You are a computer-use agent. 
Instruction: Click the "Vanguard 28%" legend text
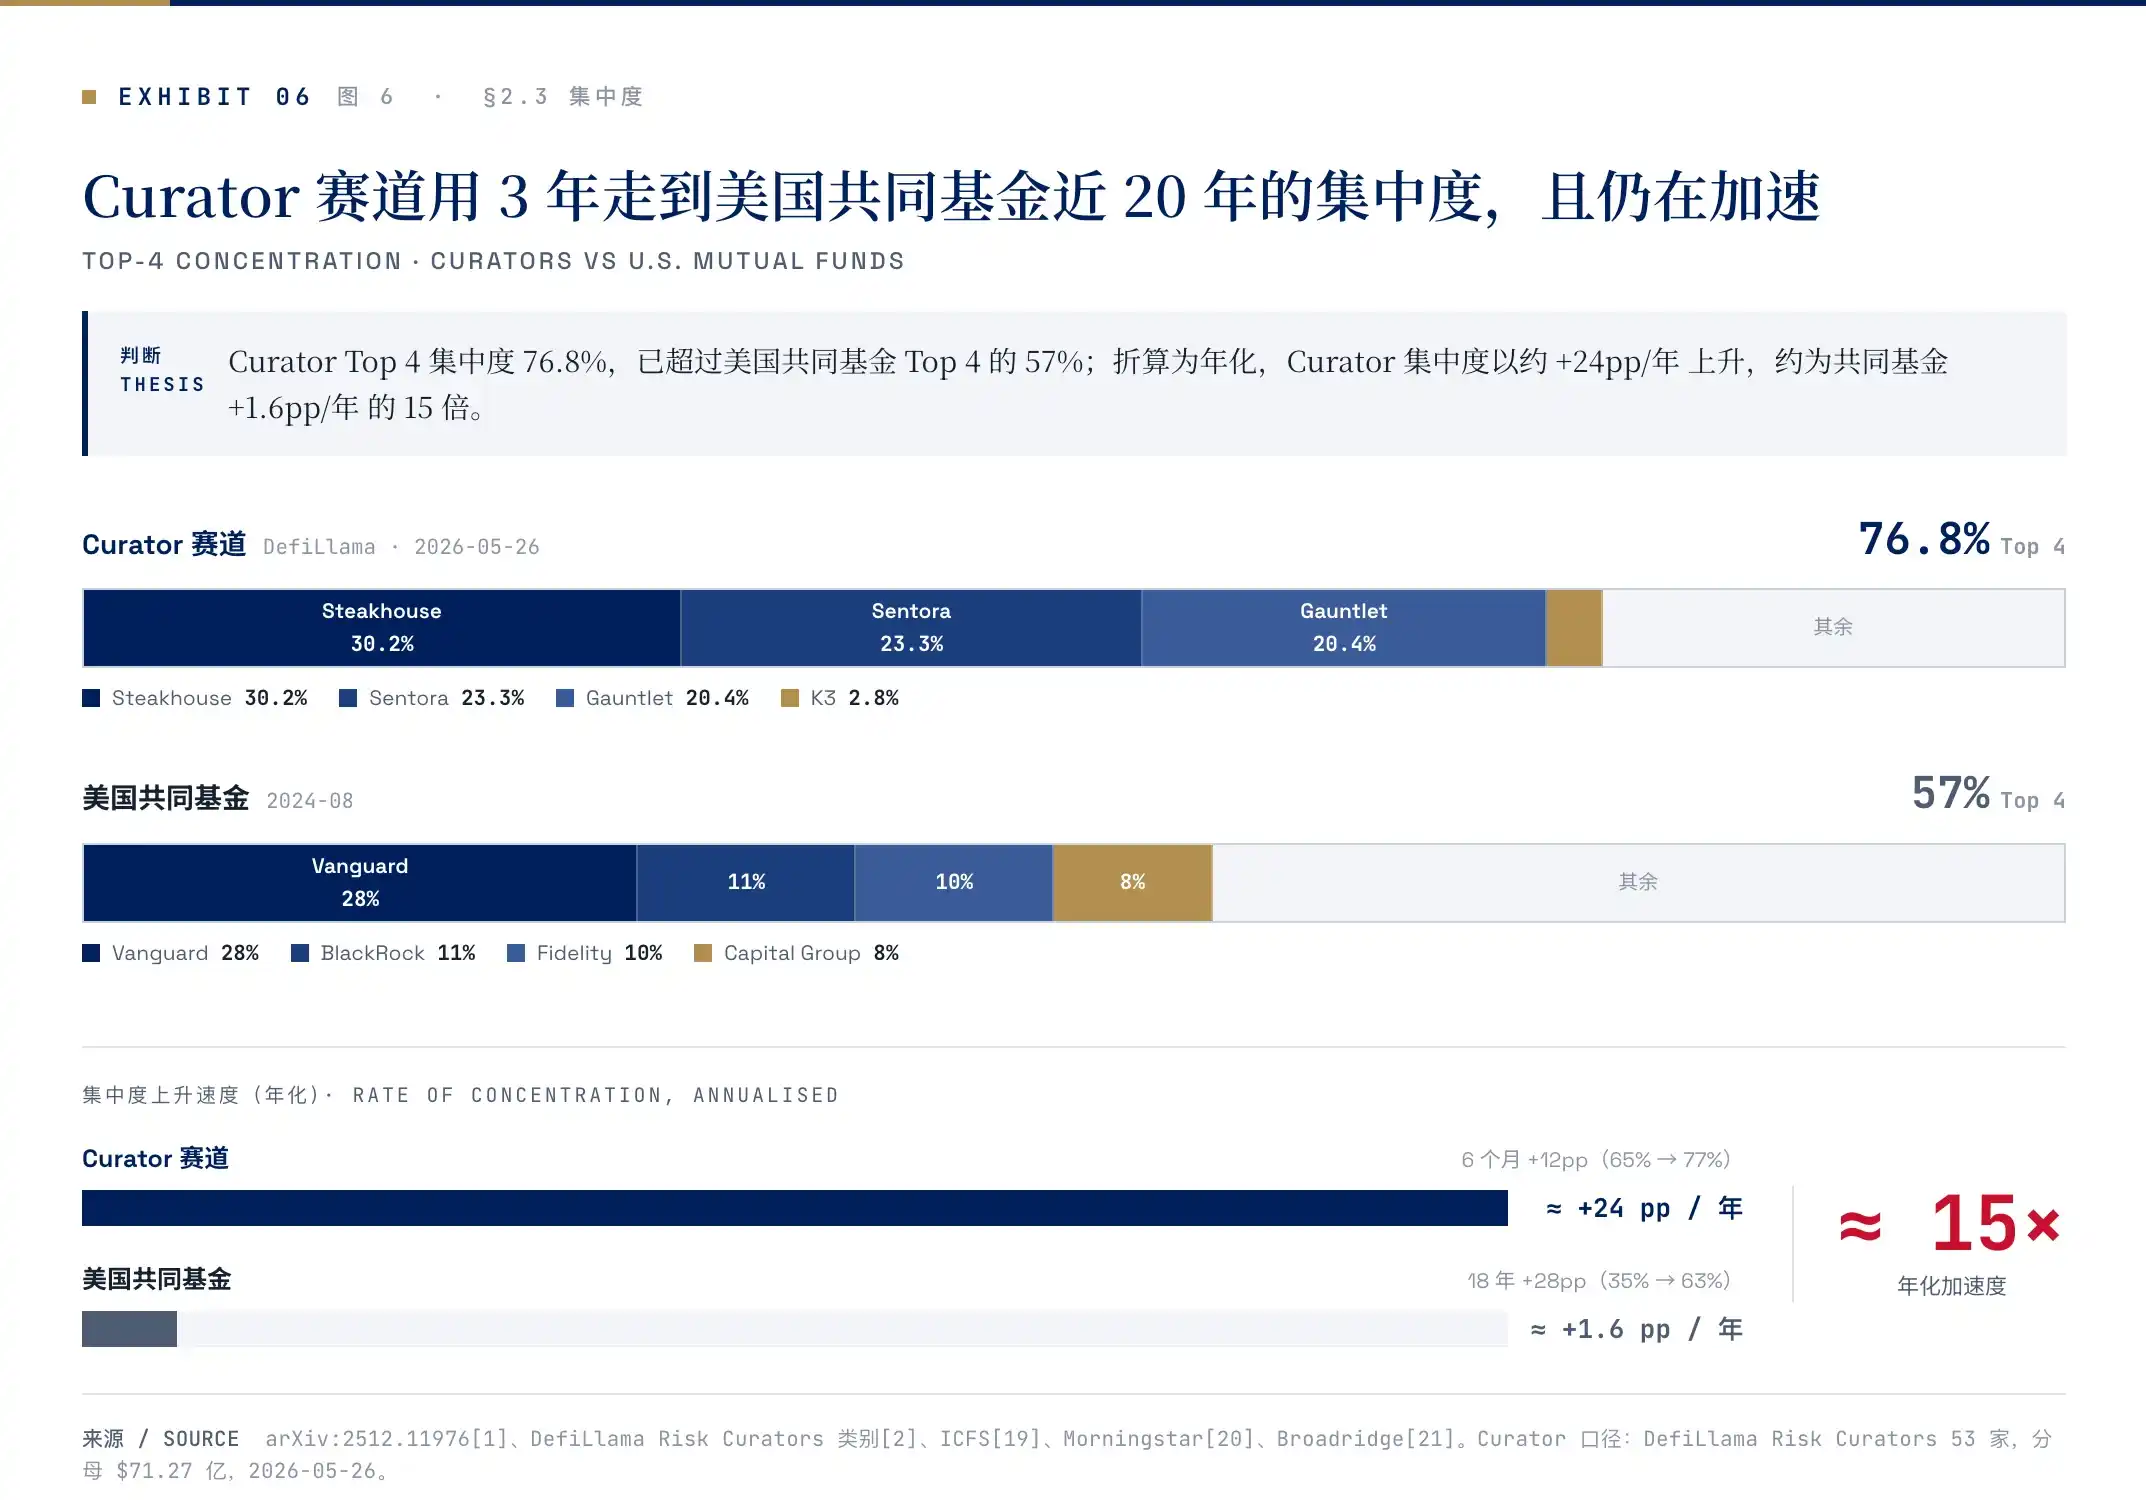[x=185, y=953]
